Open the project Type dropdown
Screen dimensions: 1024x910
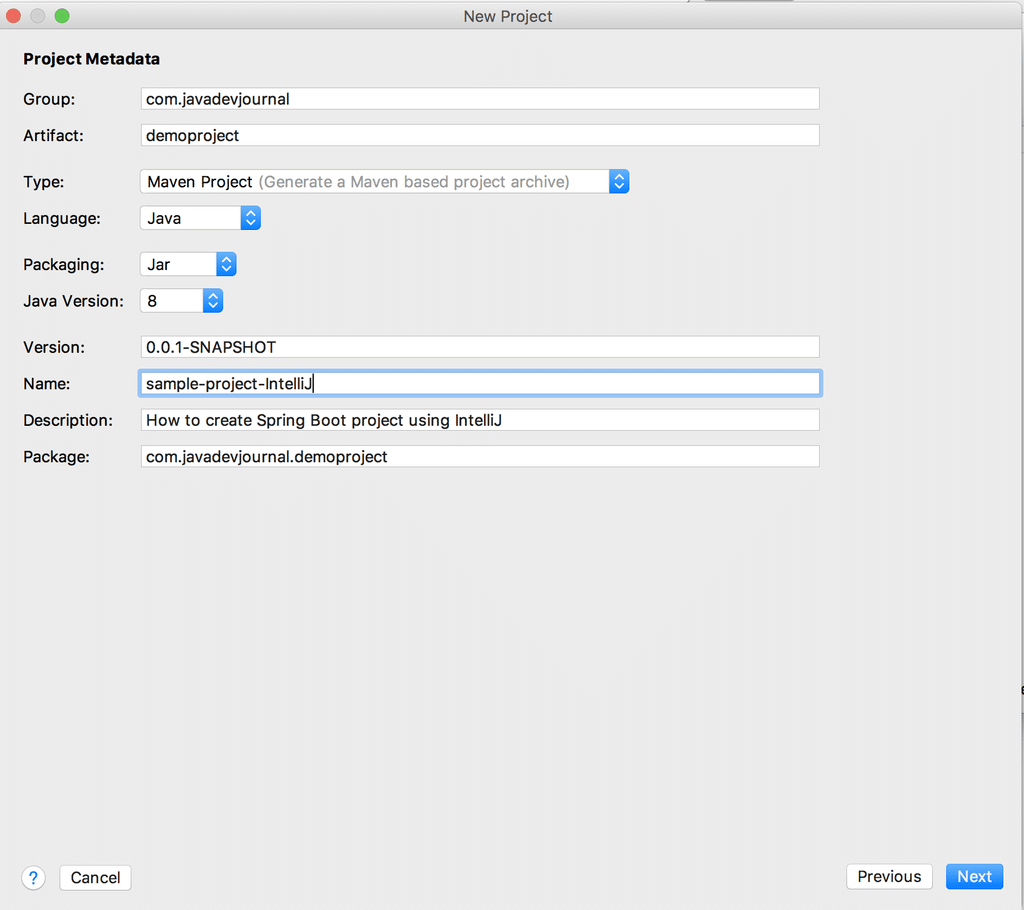384,182
